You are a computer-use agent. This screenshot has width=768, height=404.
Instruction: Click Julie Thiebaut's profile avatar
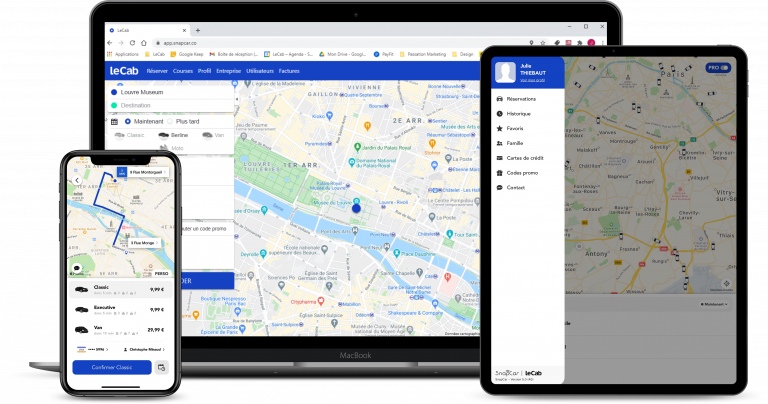[505, 72]
